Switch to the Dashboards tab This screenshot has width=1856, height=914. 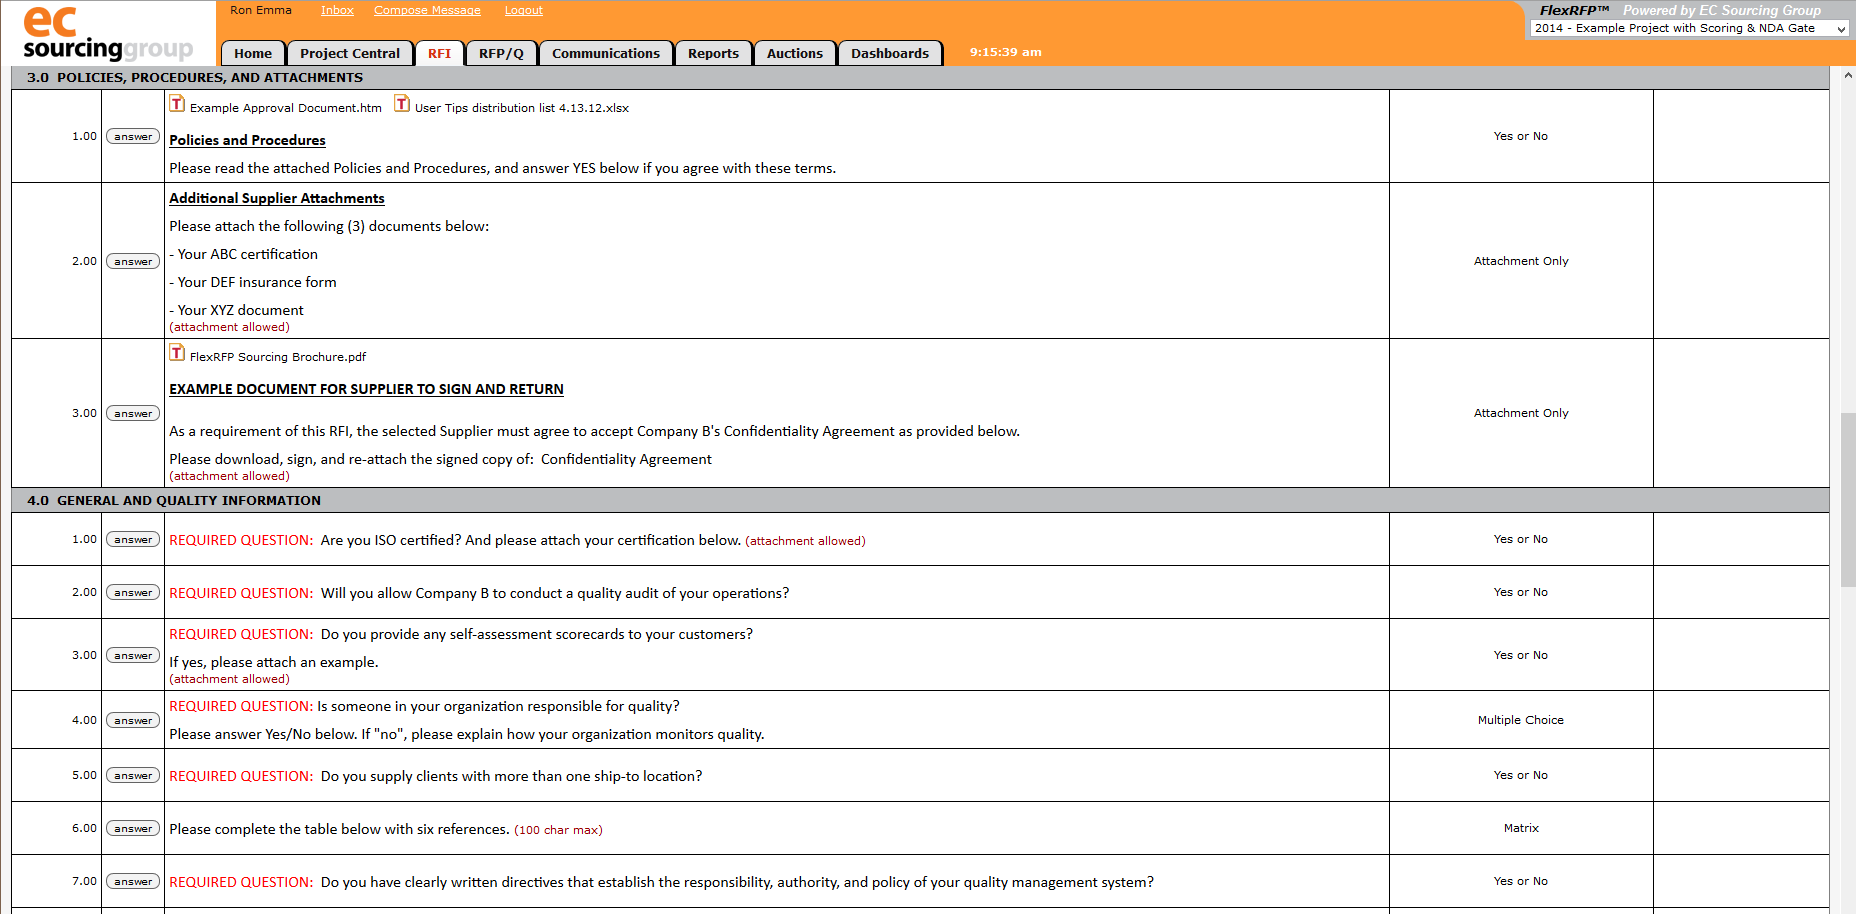coord(889,53)
